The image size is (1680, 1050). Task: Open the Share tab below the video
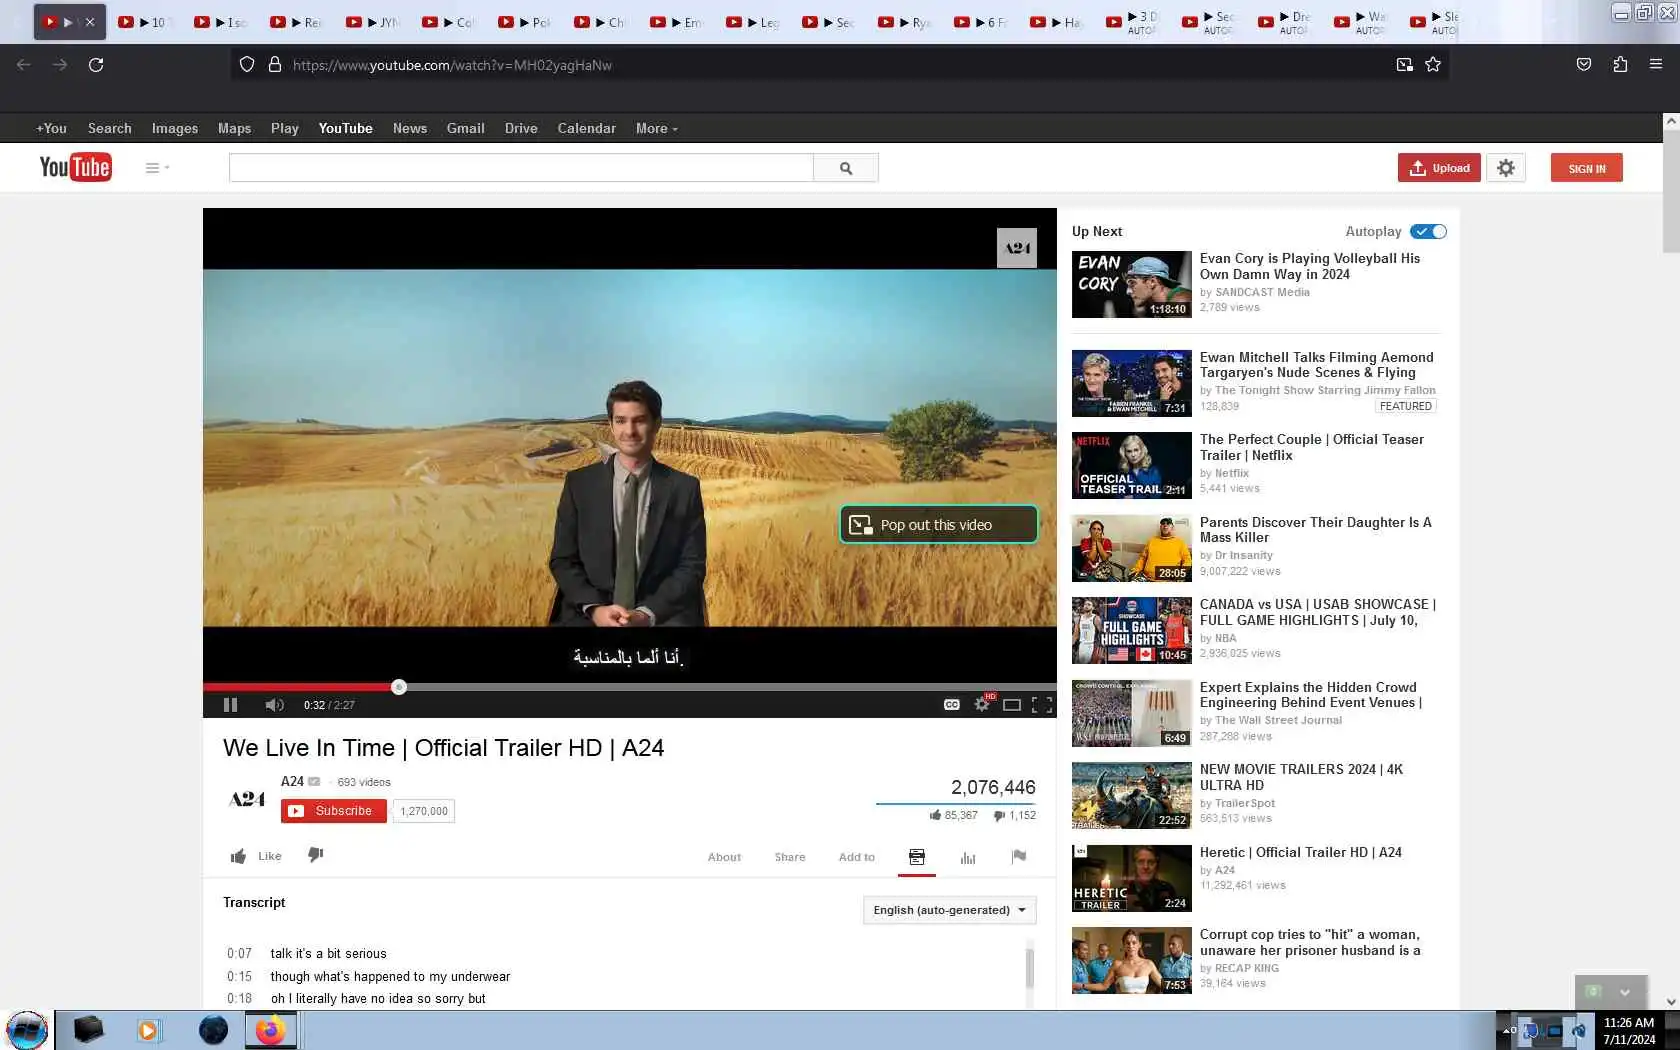(789, 857)
